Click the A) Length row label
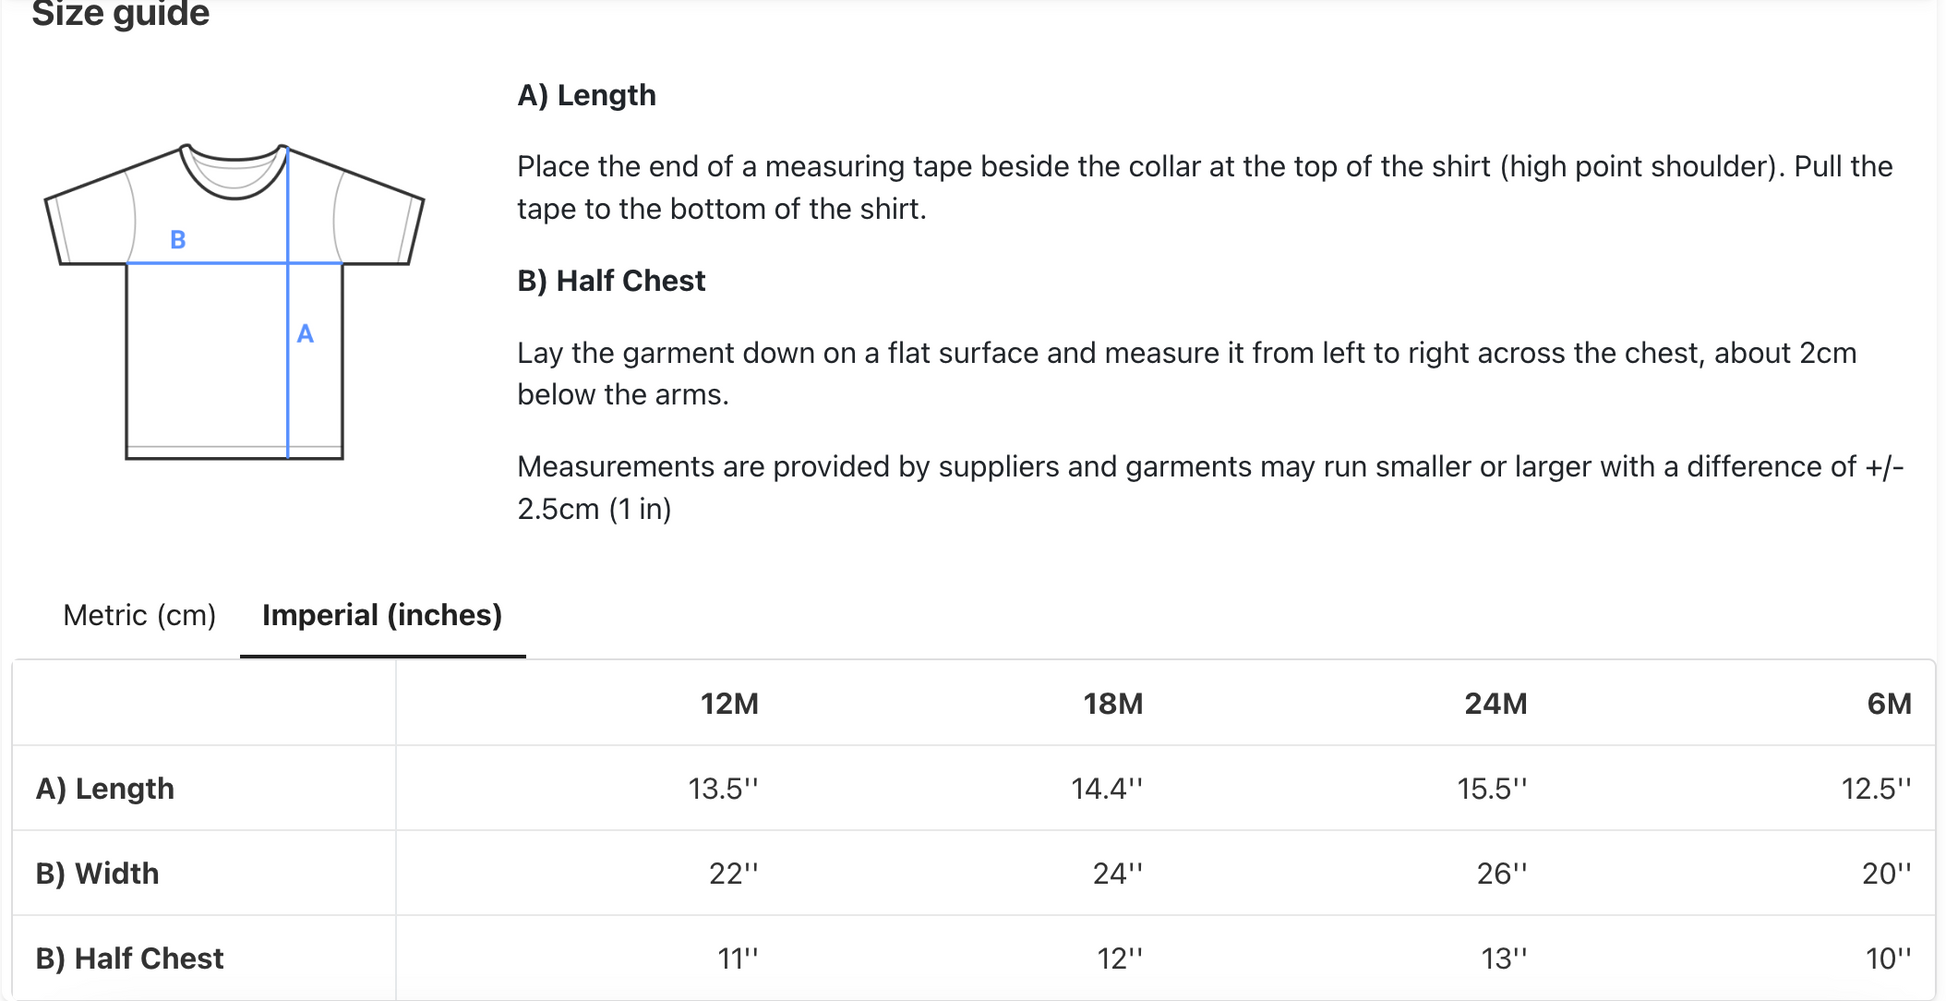Image resolution: width=1946 pixels, height=1001 pixels. [105, 789]
